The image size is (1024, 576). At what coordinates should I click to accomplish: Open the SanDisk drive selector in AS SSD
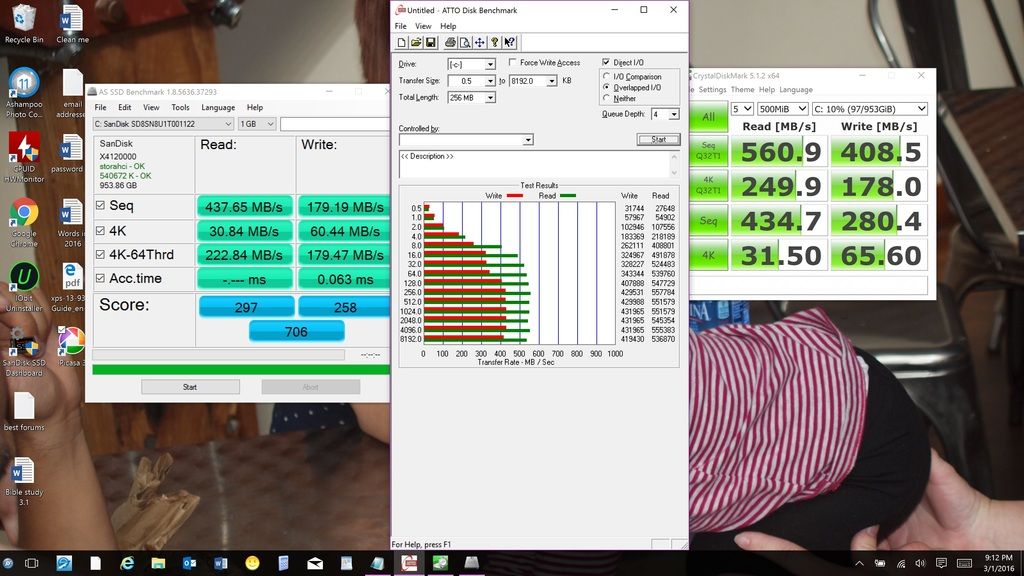pos(163,123)
